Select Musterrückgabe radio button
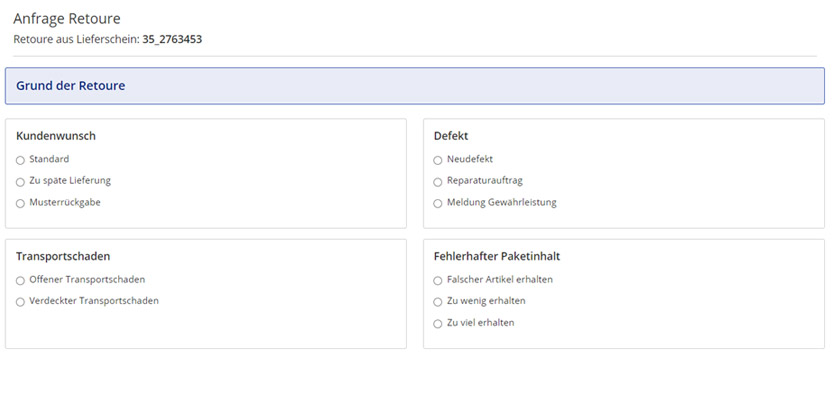The image size is (832, 420). point(20,203)
